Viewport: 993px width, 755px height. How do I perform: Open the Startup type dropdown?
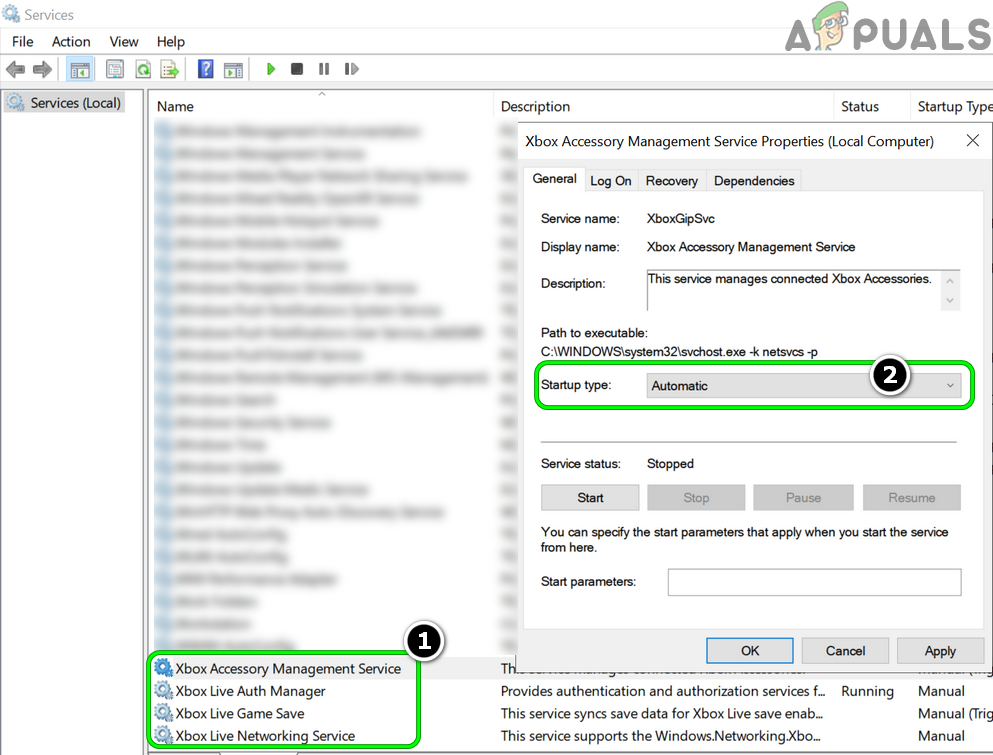coord(803,386)
